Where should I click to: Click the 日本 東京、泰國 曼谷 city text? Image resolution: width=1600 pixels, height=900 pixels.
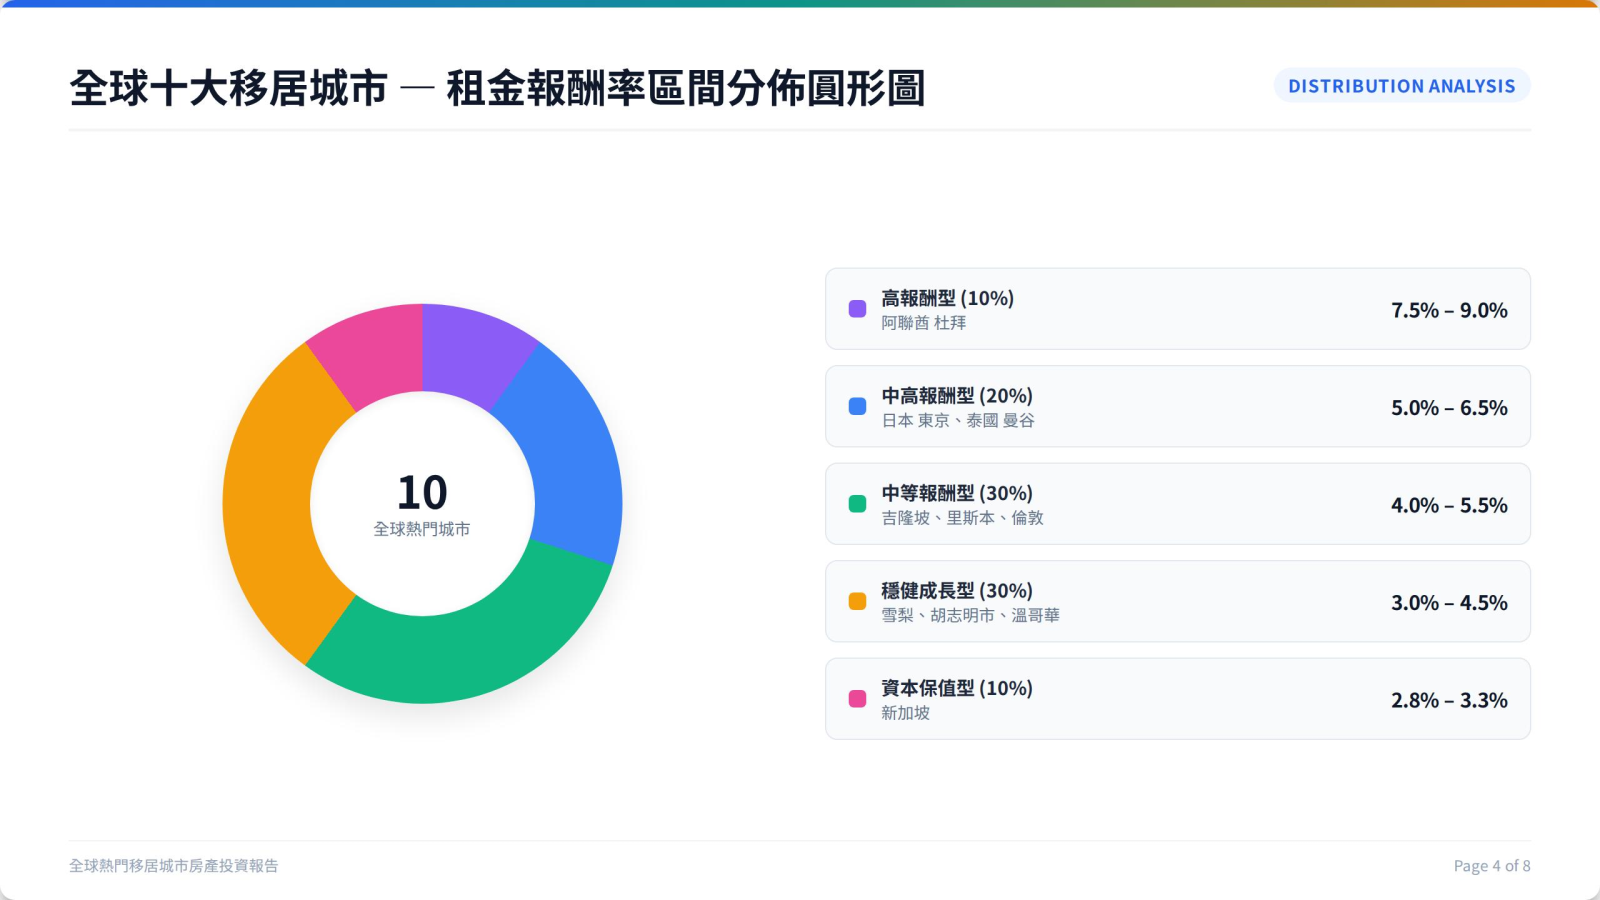tap(958, 421)
